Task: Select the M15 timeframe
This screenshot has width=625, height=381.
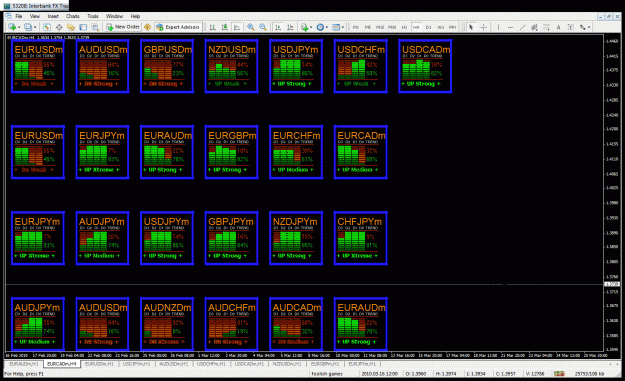Action: pyautogui.click(x=380, y=27)
